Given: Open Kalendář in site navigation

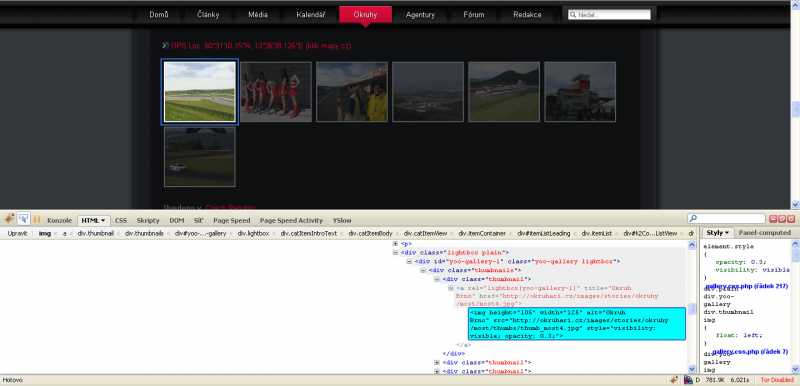Looking at the screenshot, I should [311, 15].
